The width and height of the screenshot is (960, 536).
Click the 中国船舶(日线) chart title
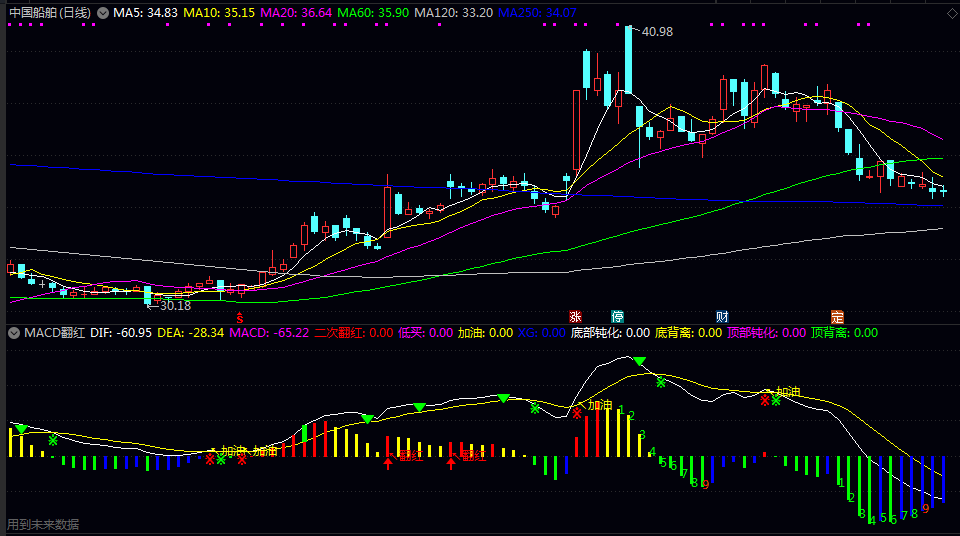pos(48,13)
